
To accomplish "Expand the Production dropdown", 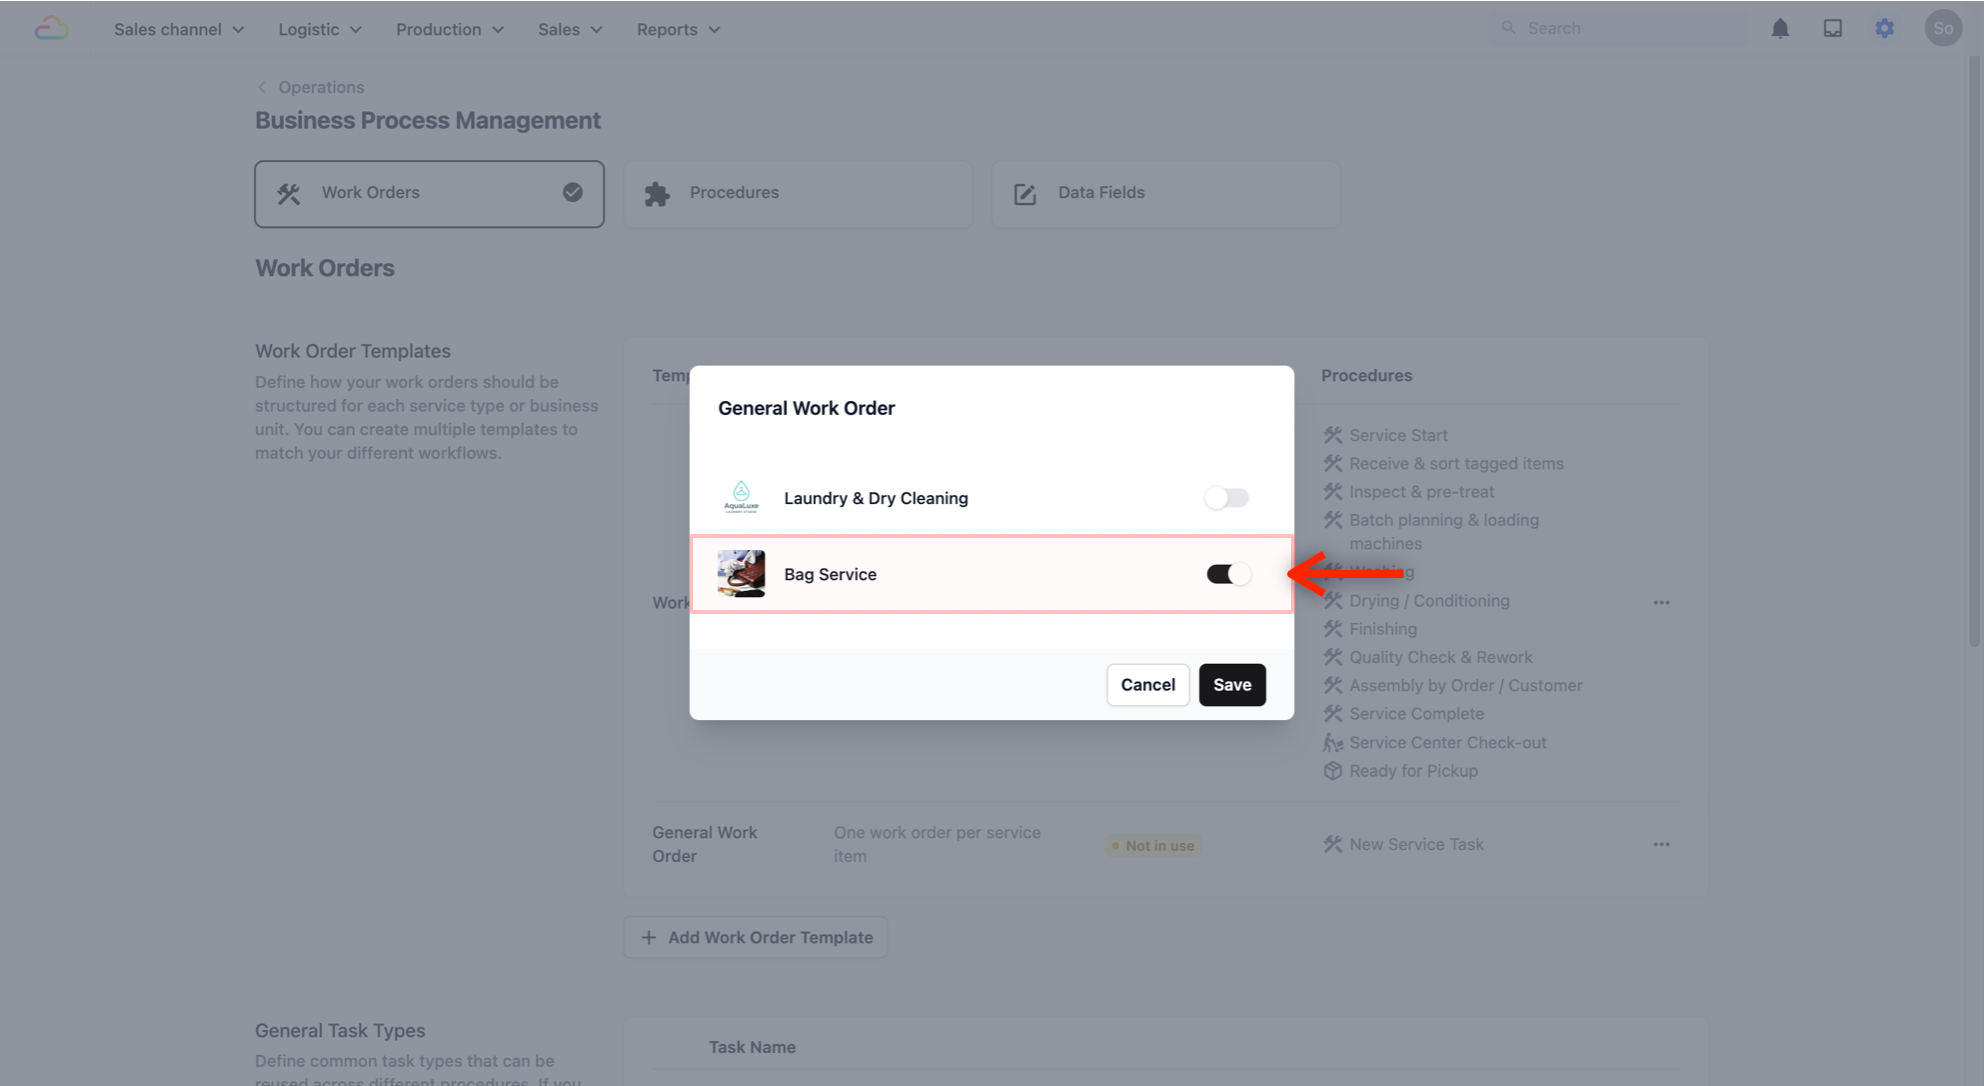I will click(449, 29).
